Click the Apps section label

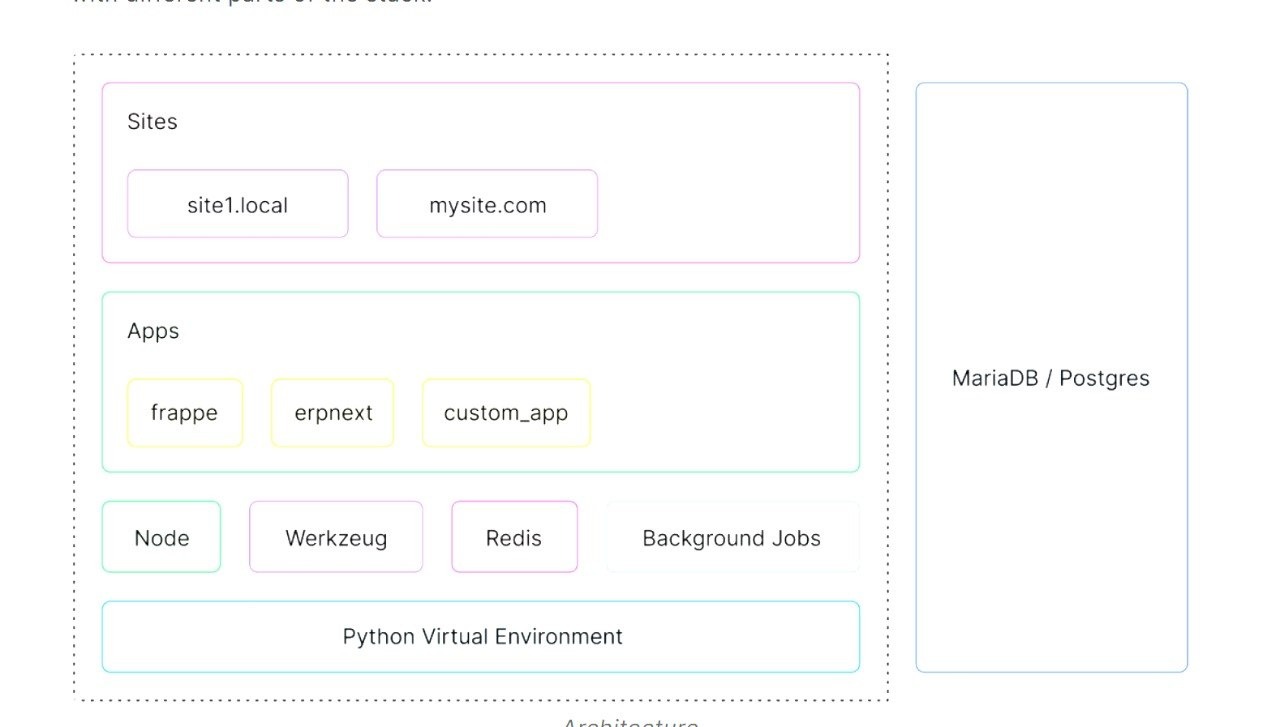(152, 331)
